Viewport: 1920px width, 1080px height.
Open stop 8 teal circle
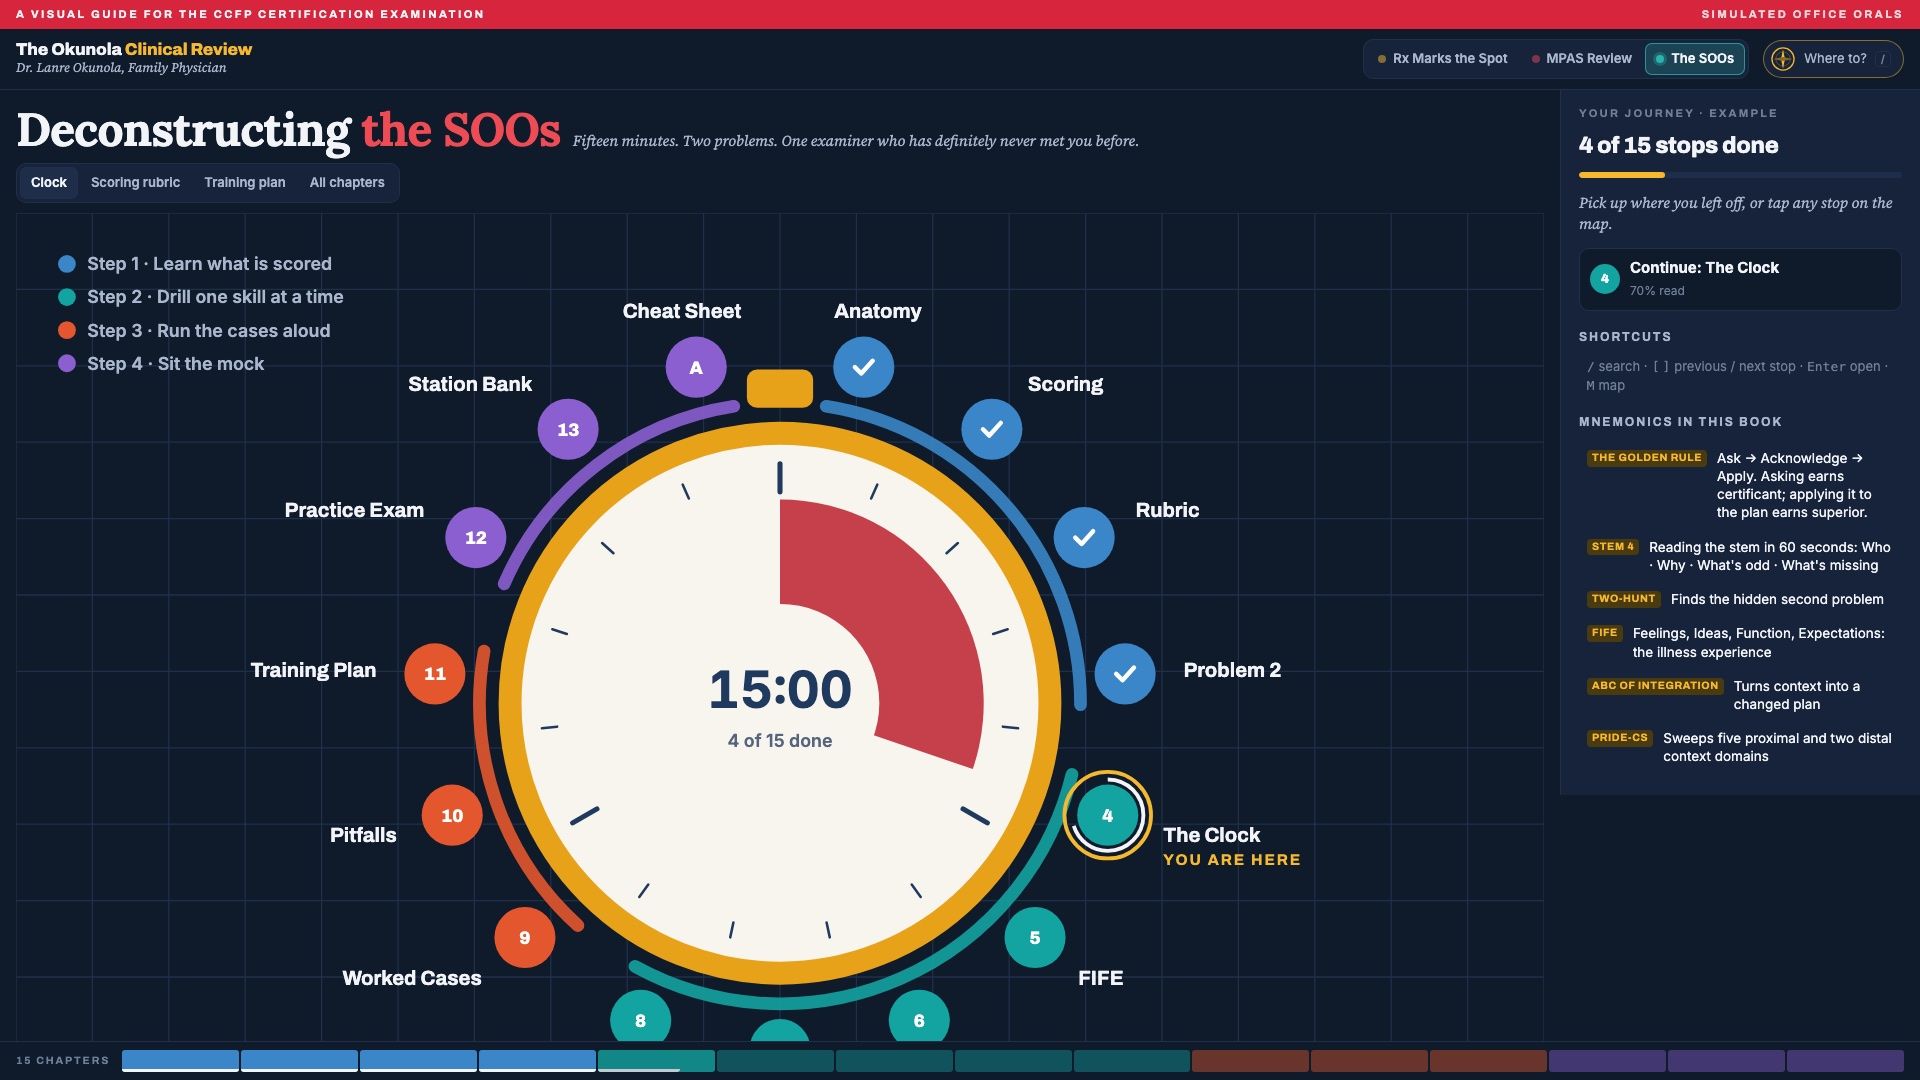coord(641,1018)
